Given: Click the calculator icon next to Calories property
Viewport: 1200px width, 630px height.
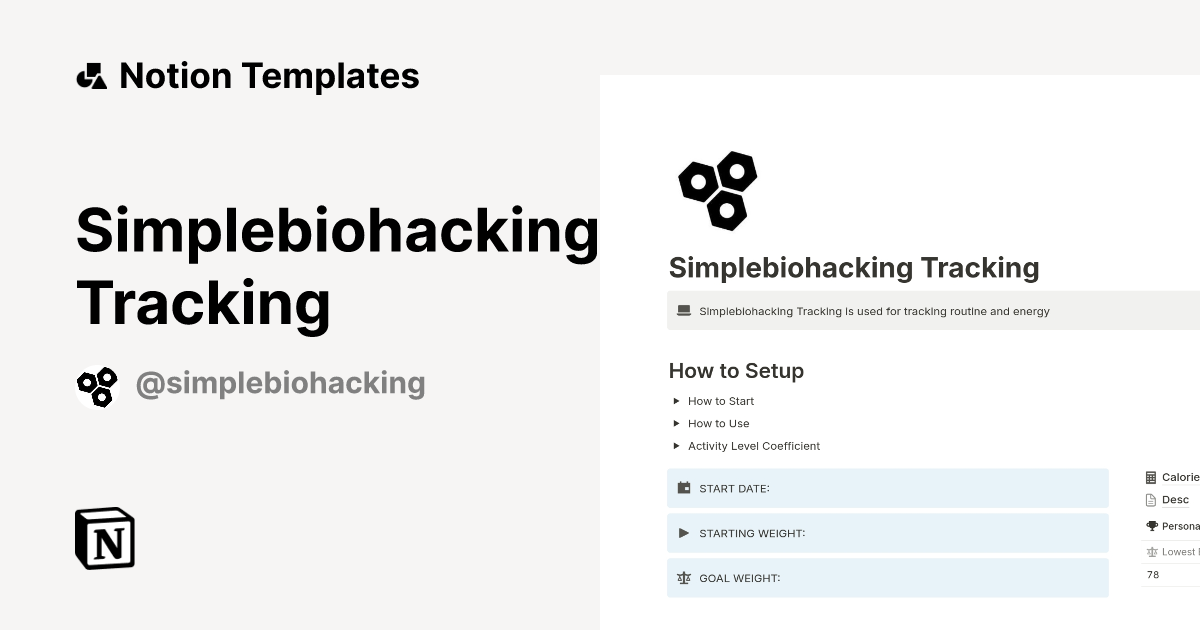Looking at the screenshot, I should (x=1150, y=477).
